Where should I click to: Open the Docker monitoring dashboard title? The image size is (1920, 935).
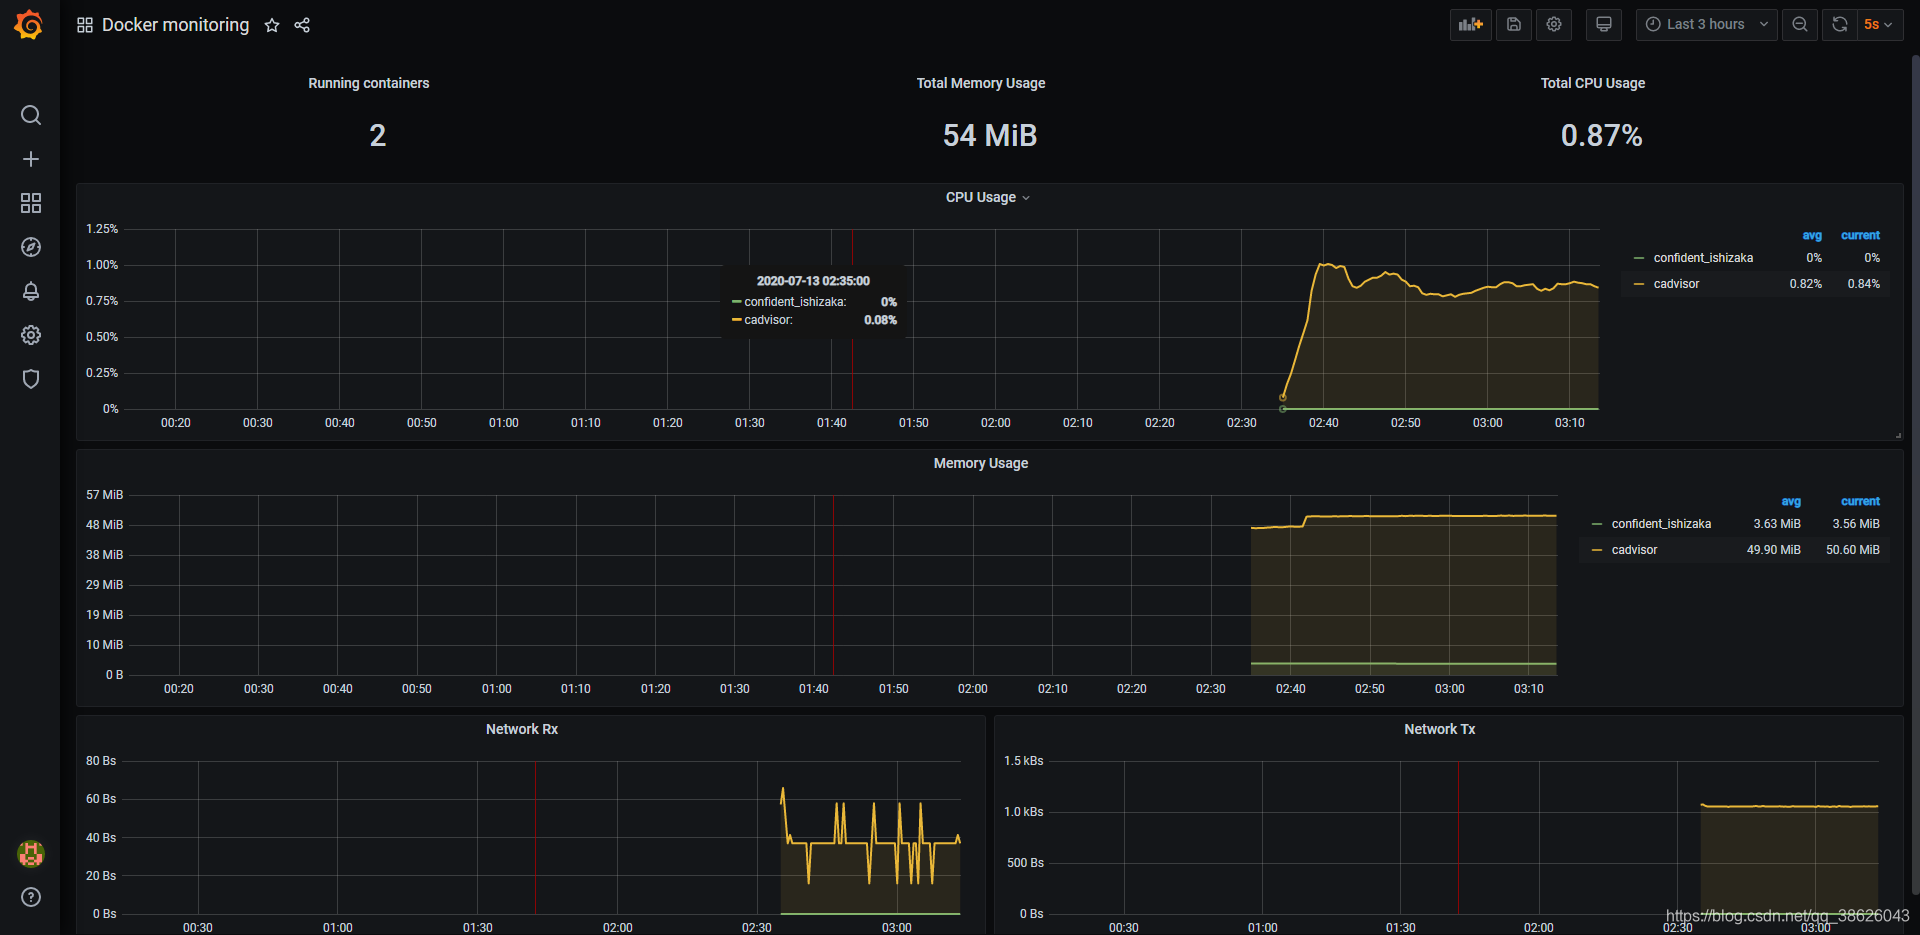point(176,25)
